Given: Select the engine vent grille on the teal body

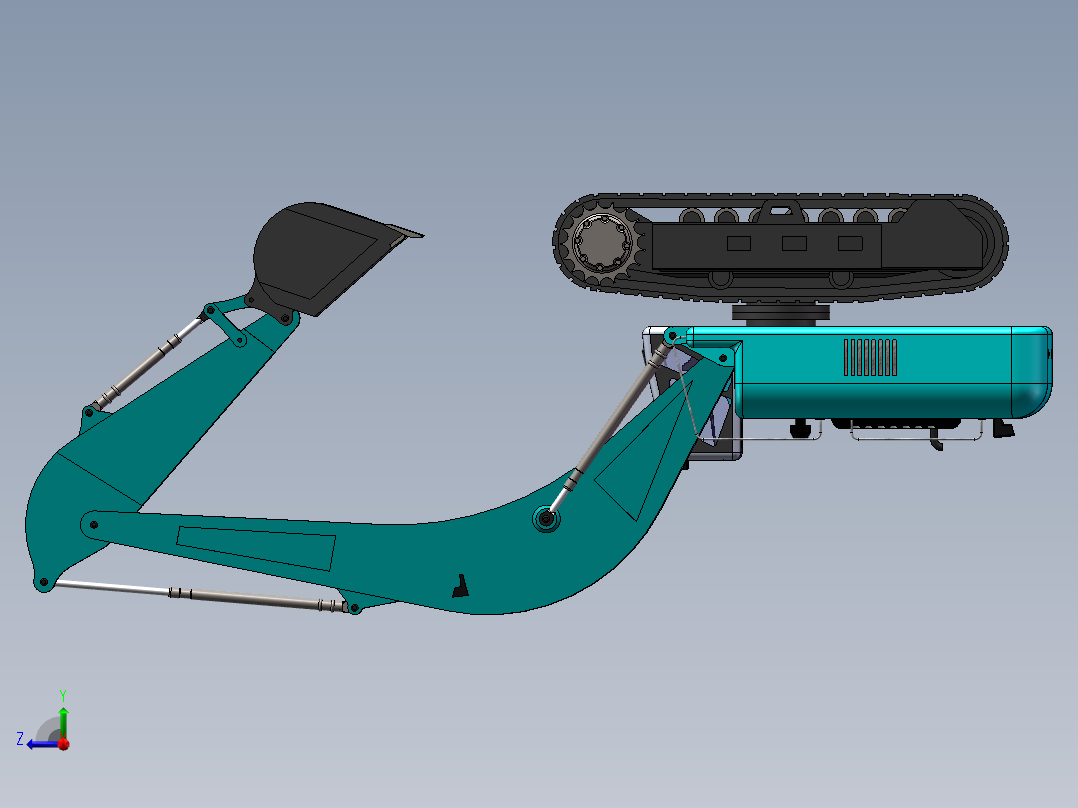Looking at the screenshot, I should 868,355.
